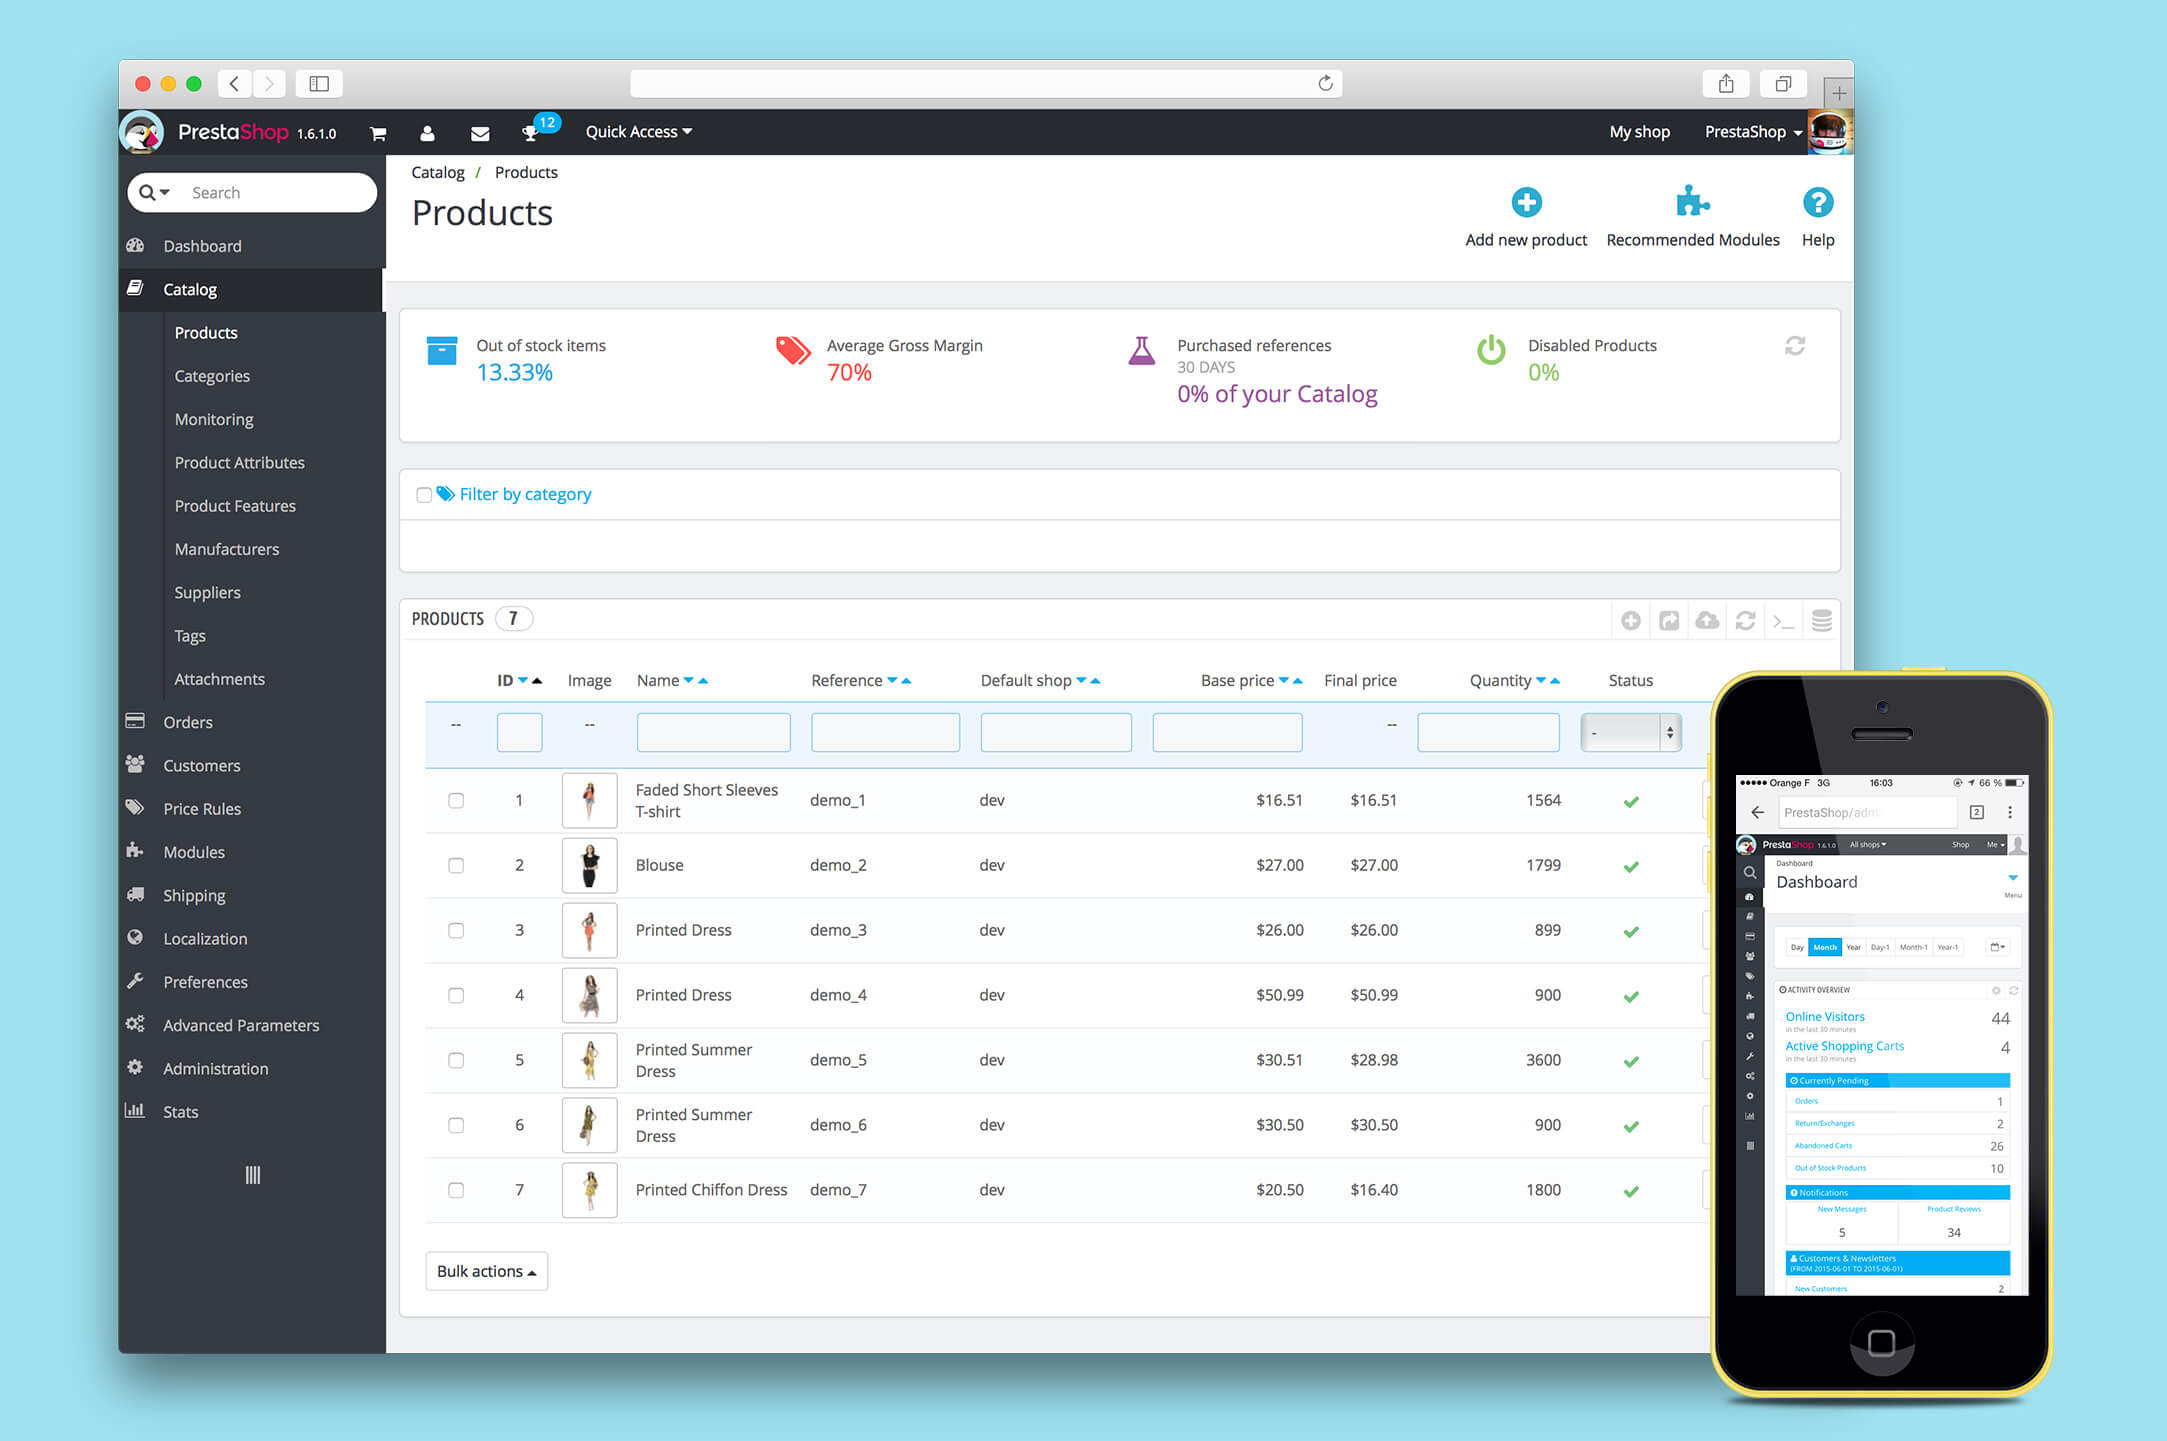
Task: Click the Catalog breadcrumb link
Action: (x=438, y=172)
